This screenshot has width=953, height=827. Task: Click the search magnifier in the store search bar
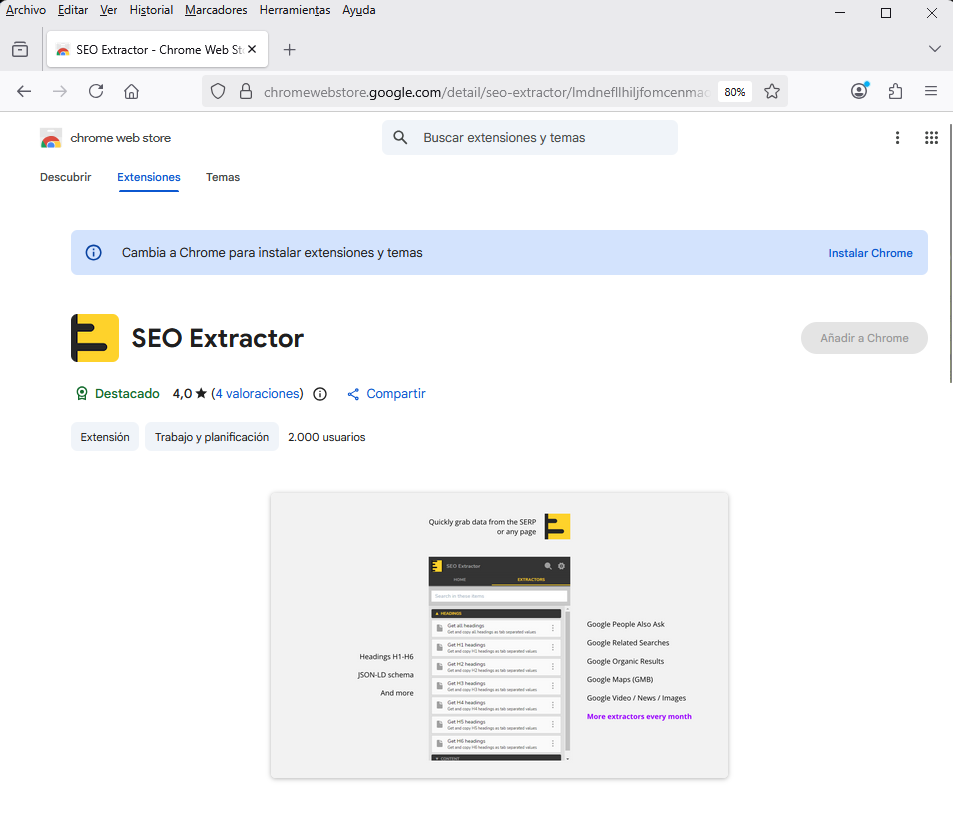click(x=401, y=137)
